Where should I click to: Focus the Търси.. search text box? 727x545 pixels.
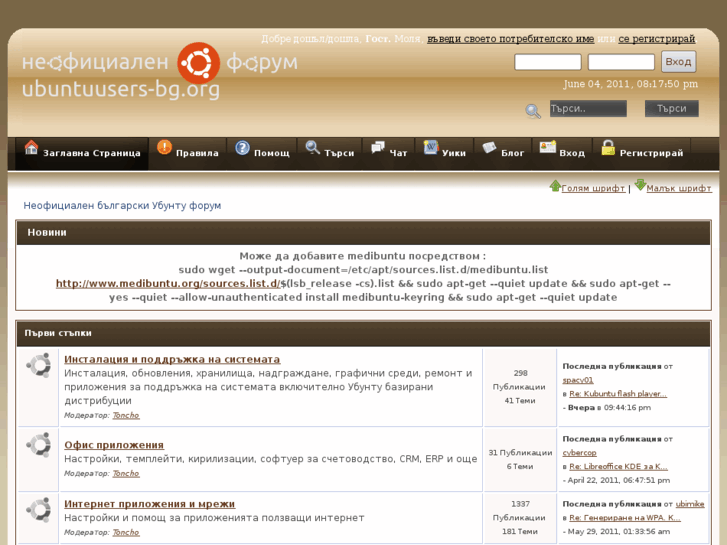pyautogui.click(x=588, y=109)
